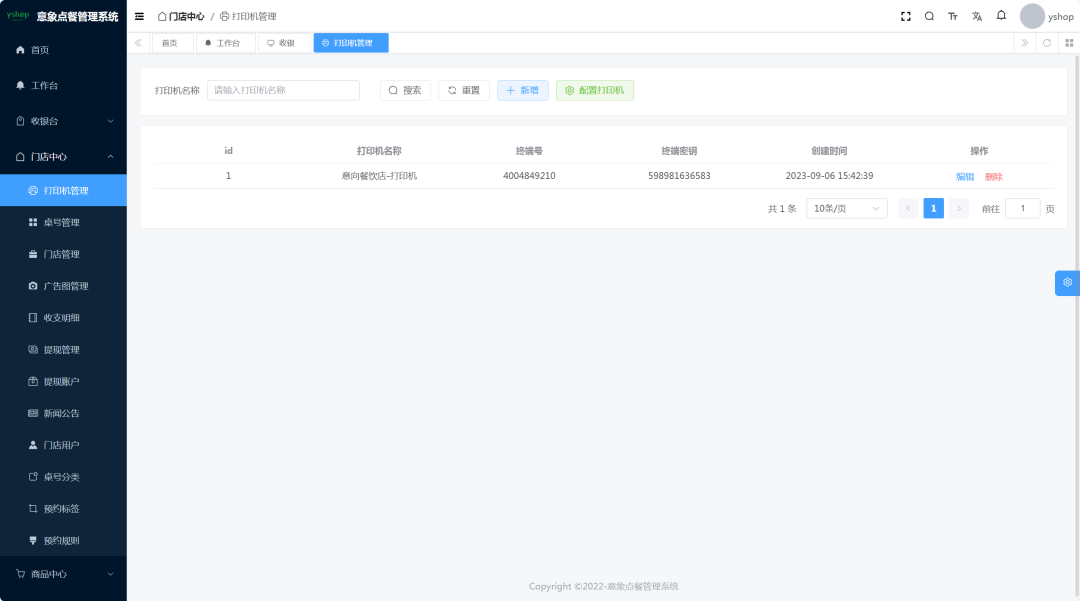The height and width of the screenshot is (601, 1080).
Task: Click the tab bar refresh icon
Action: coord(1047,43)
